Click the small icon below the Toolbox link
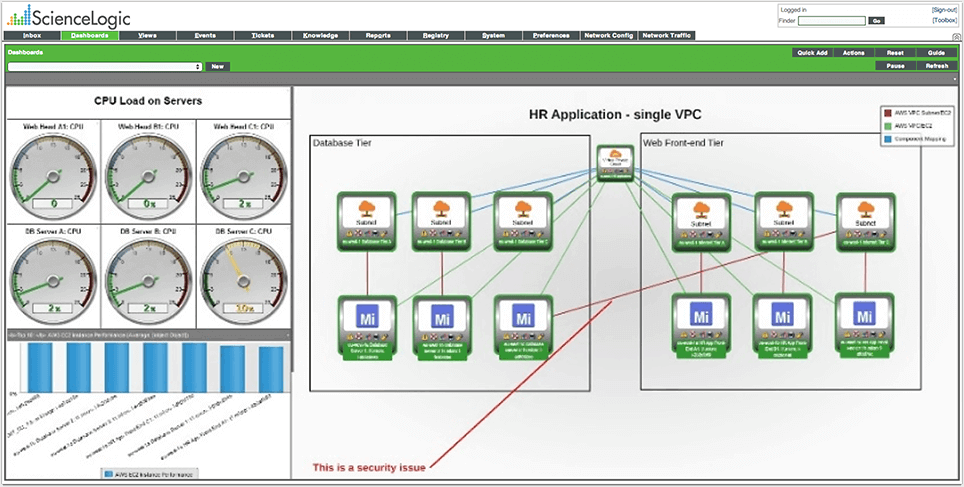This screenshot has height=487, width=964. (955, 36)
